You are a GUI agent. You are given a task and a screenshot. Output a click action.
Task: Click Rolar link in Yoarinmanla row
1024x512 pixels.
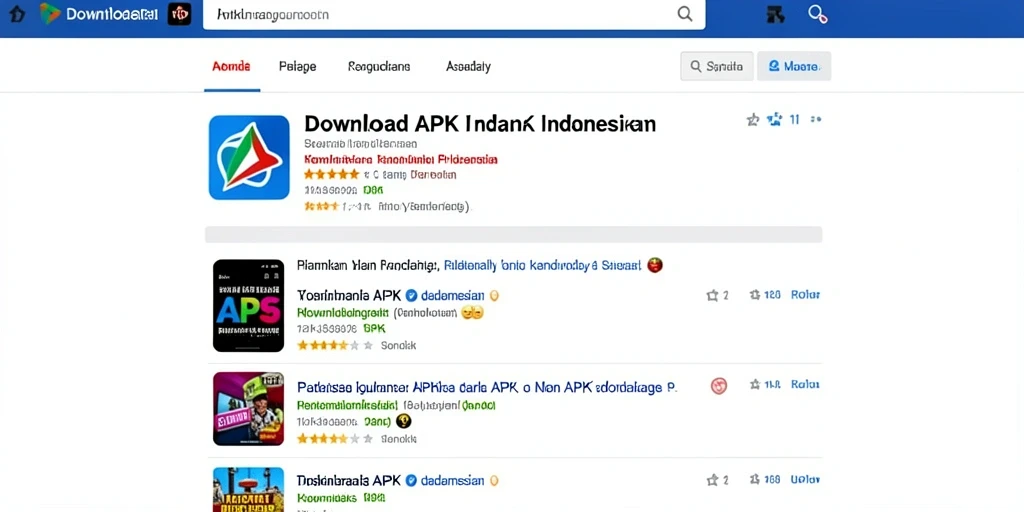(805, 295)
